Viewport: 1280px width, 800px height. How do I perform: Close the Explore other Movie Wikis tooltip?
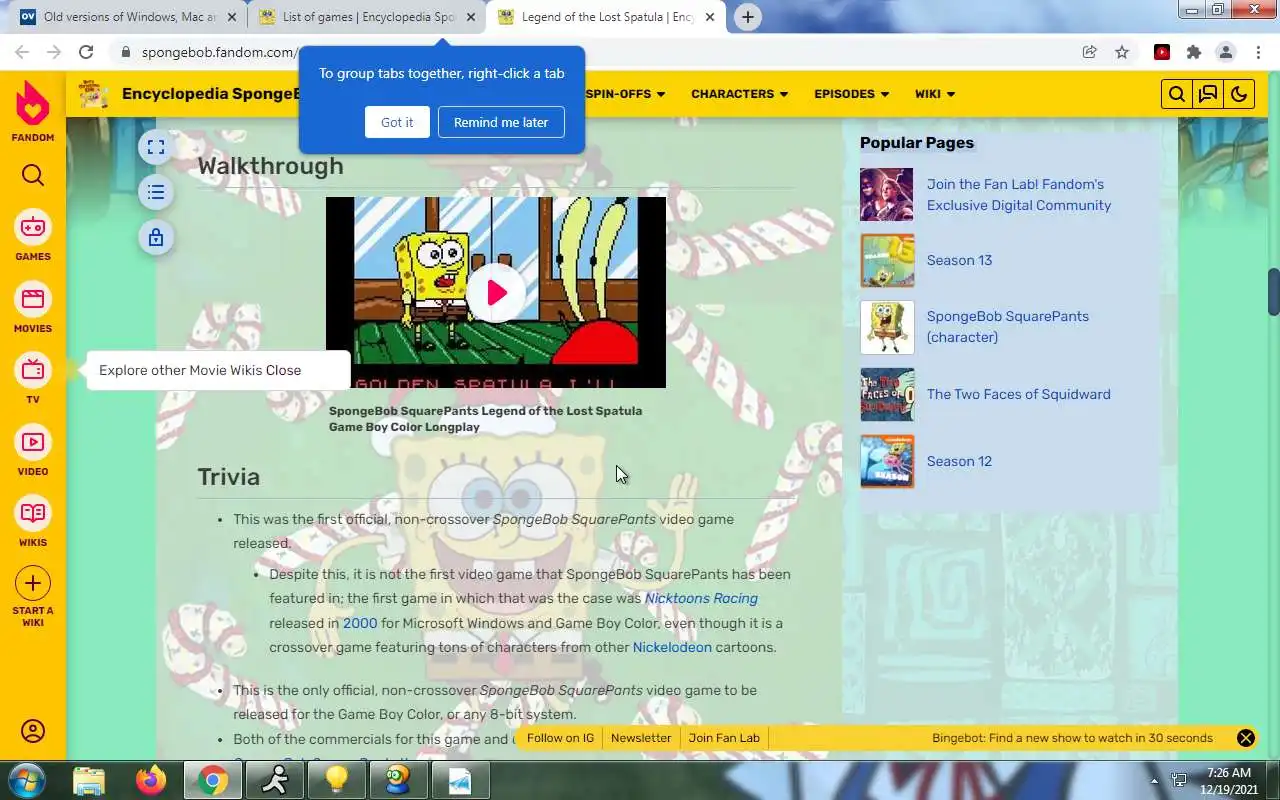(283, 370)
